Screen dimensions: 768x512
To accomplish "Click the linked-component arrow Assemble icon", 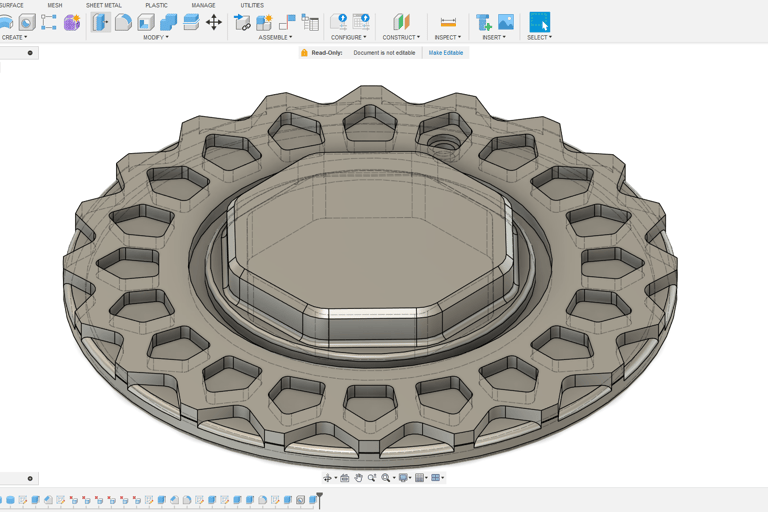I will 242,22.
